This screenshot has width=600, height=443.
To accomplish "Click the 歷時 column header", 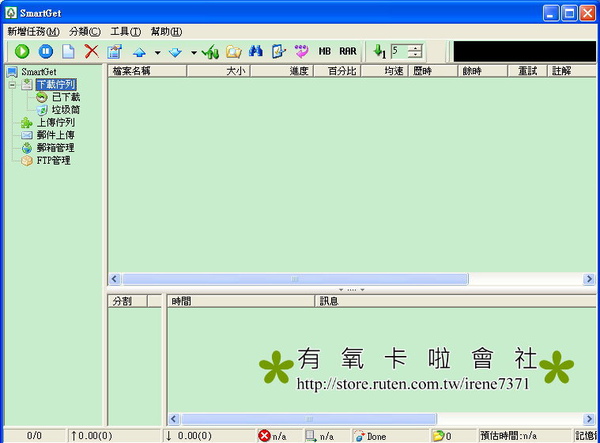I will [433, 71].
